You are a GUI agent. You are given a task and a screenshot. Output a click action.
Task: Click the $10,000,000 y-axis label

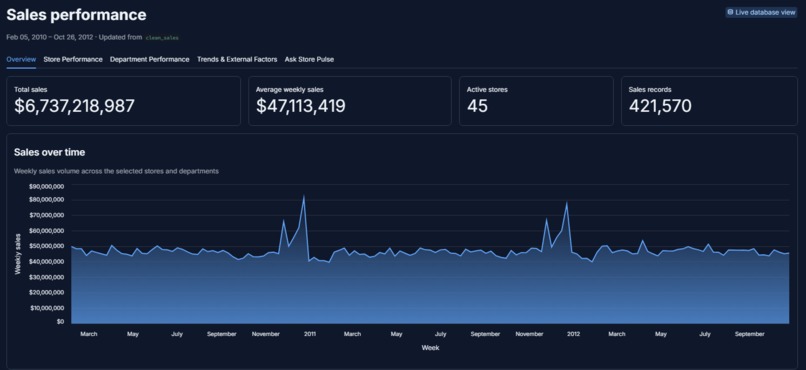click(46, 308)
